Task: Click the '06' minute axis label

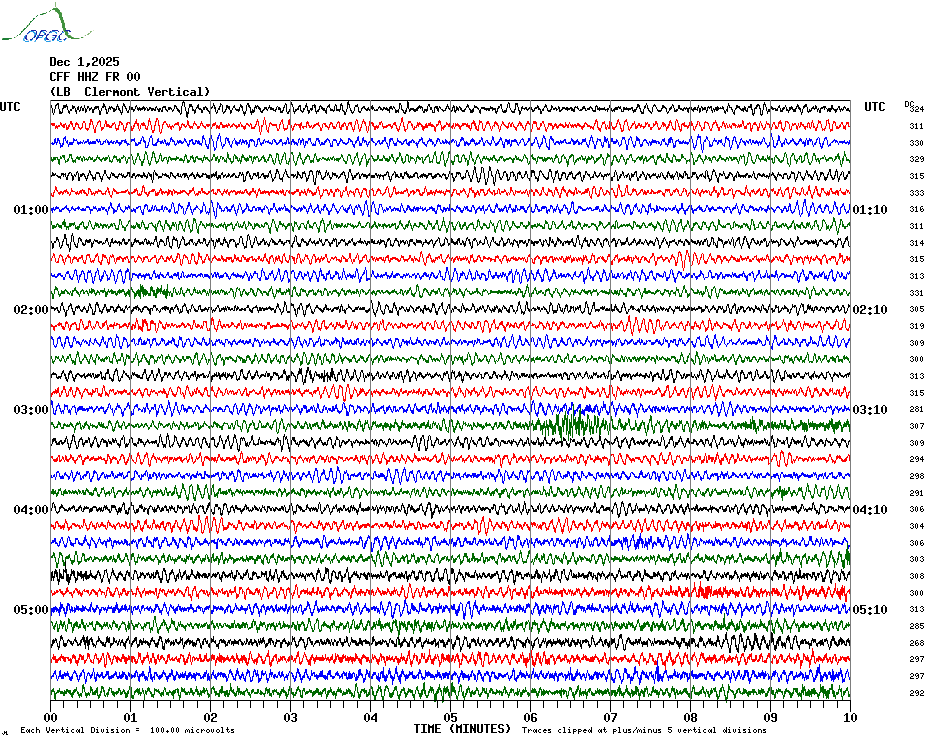Action: coord(530,717)
